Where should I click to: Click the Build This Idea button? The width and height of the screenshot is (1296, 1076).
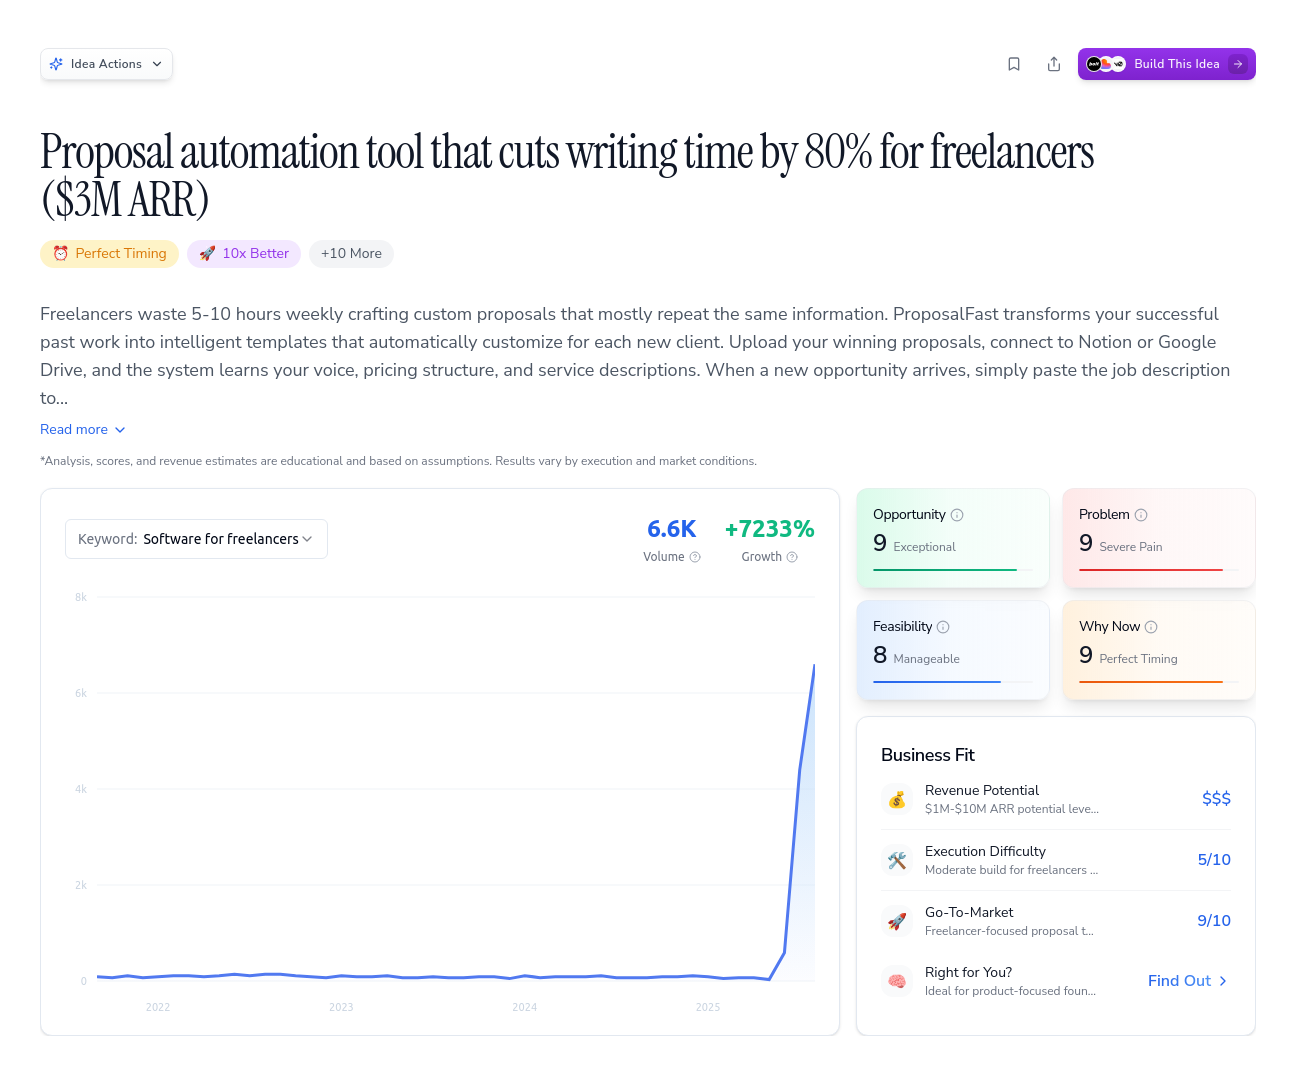[x=1166, y=64]
